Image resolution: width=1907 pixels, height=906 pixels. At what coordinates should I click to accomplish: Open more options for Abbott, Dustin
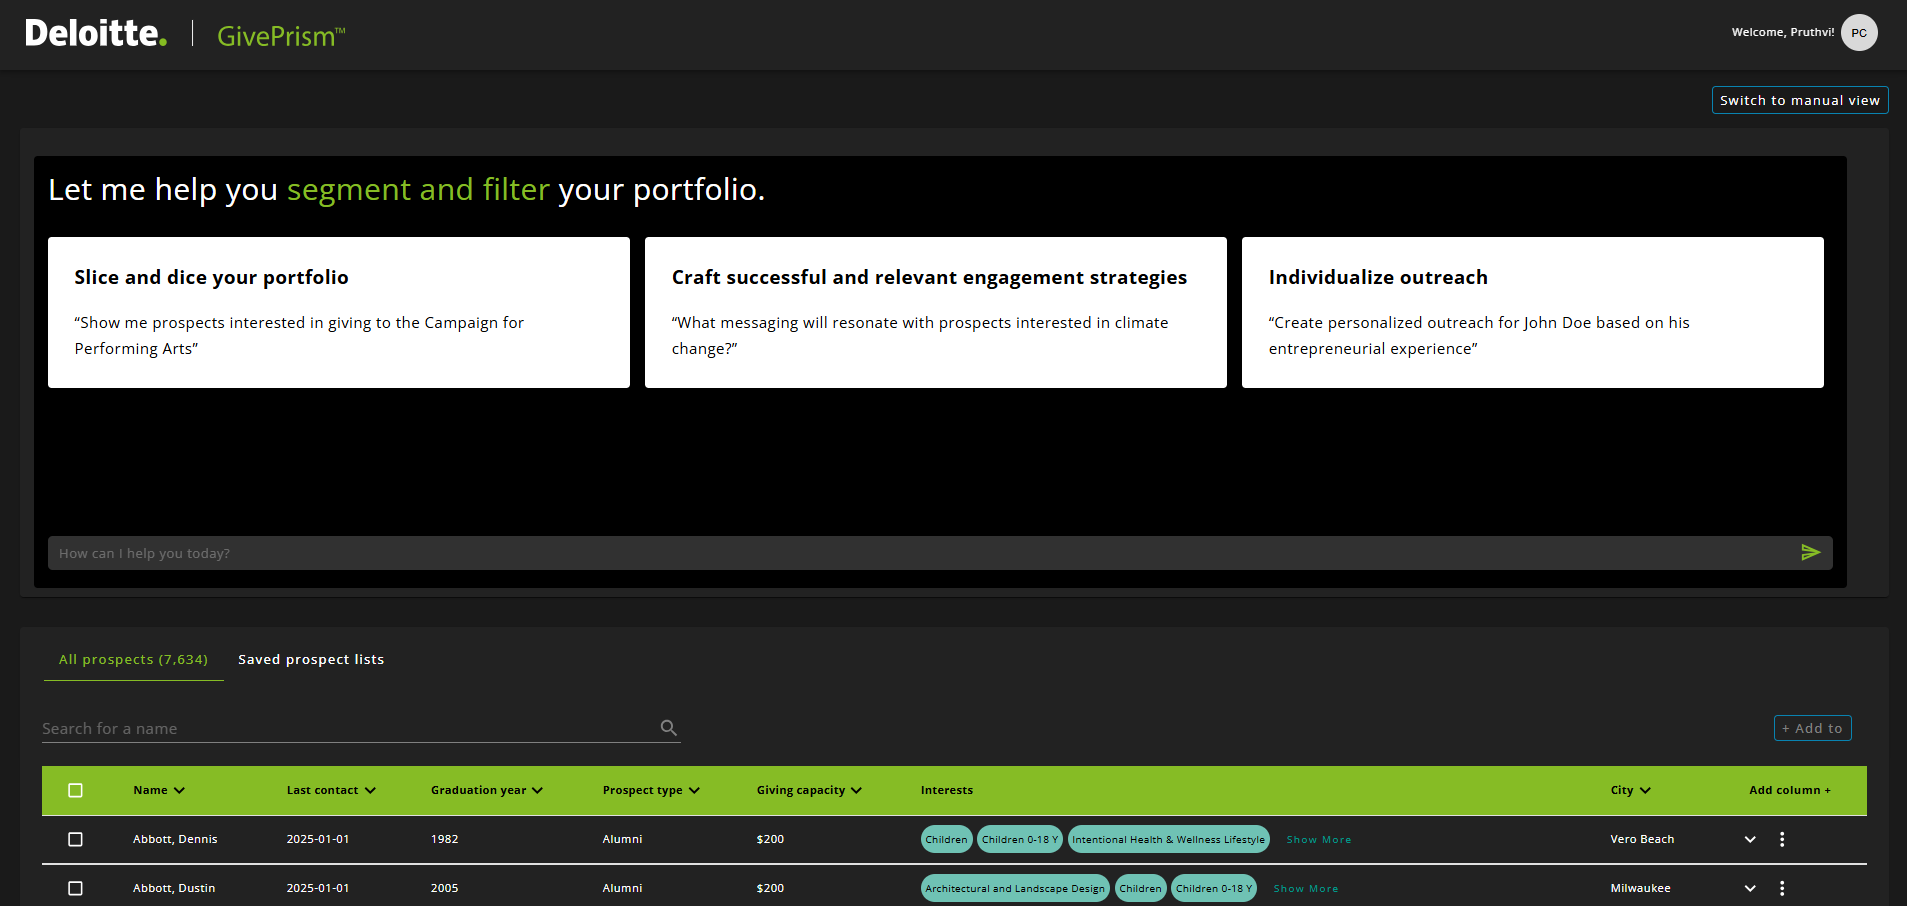(x=1782, y=888)
